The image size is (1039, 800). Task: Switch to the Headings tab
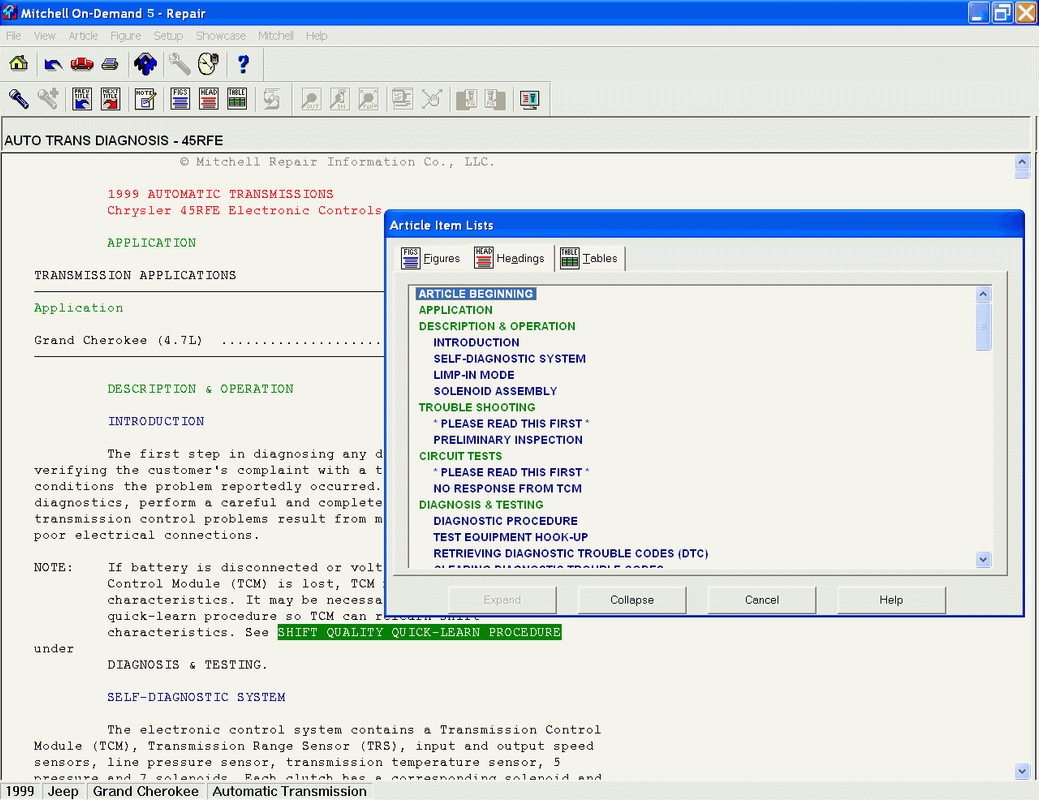click(510, 258)
